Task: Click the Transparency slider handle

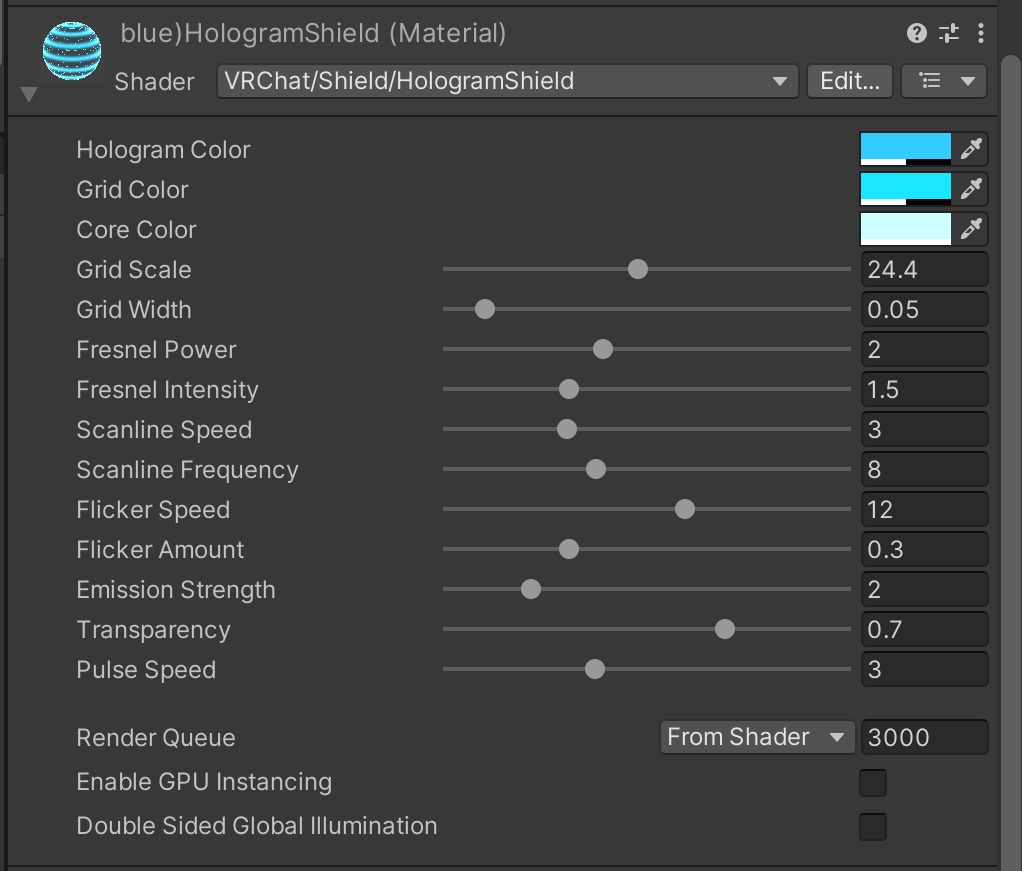Action: [724, 629]
